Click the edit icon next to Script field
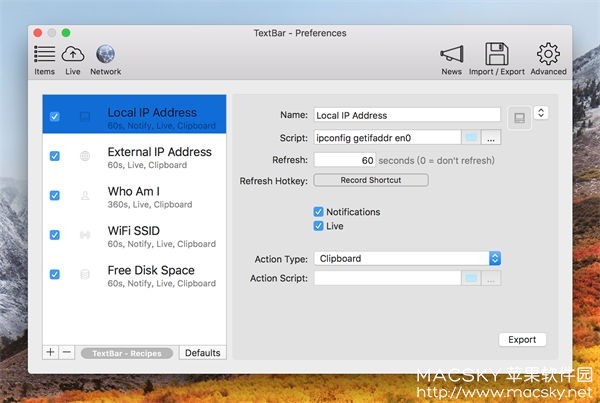This screenshot has width=600, height=403. [x=471, y=137]
